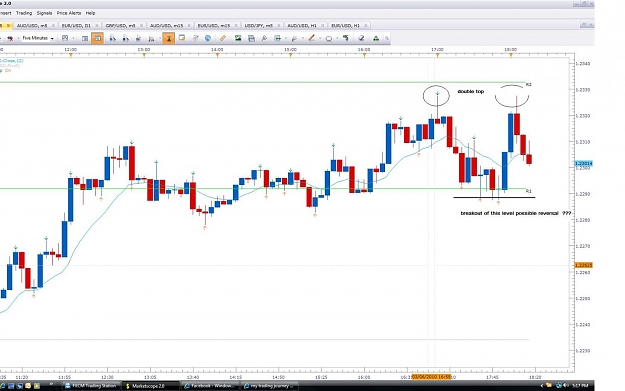Open the Signals menu
Viewport: 625px width, 391px height.
[x=44, y=13]
